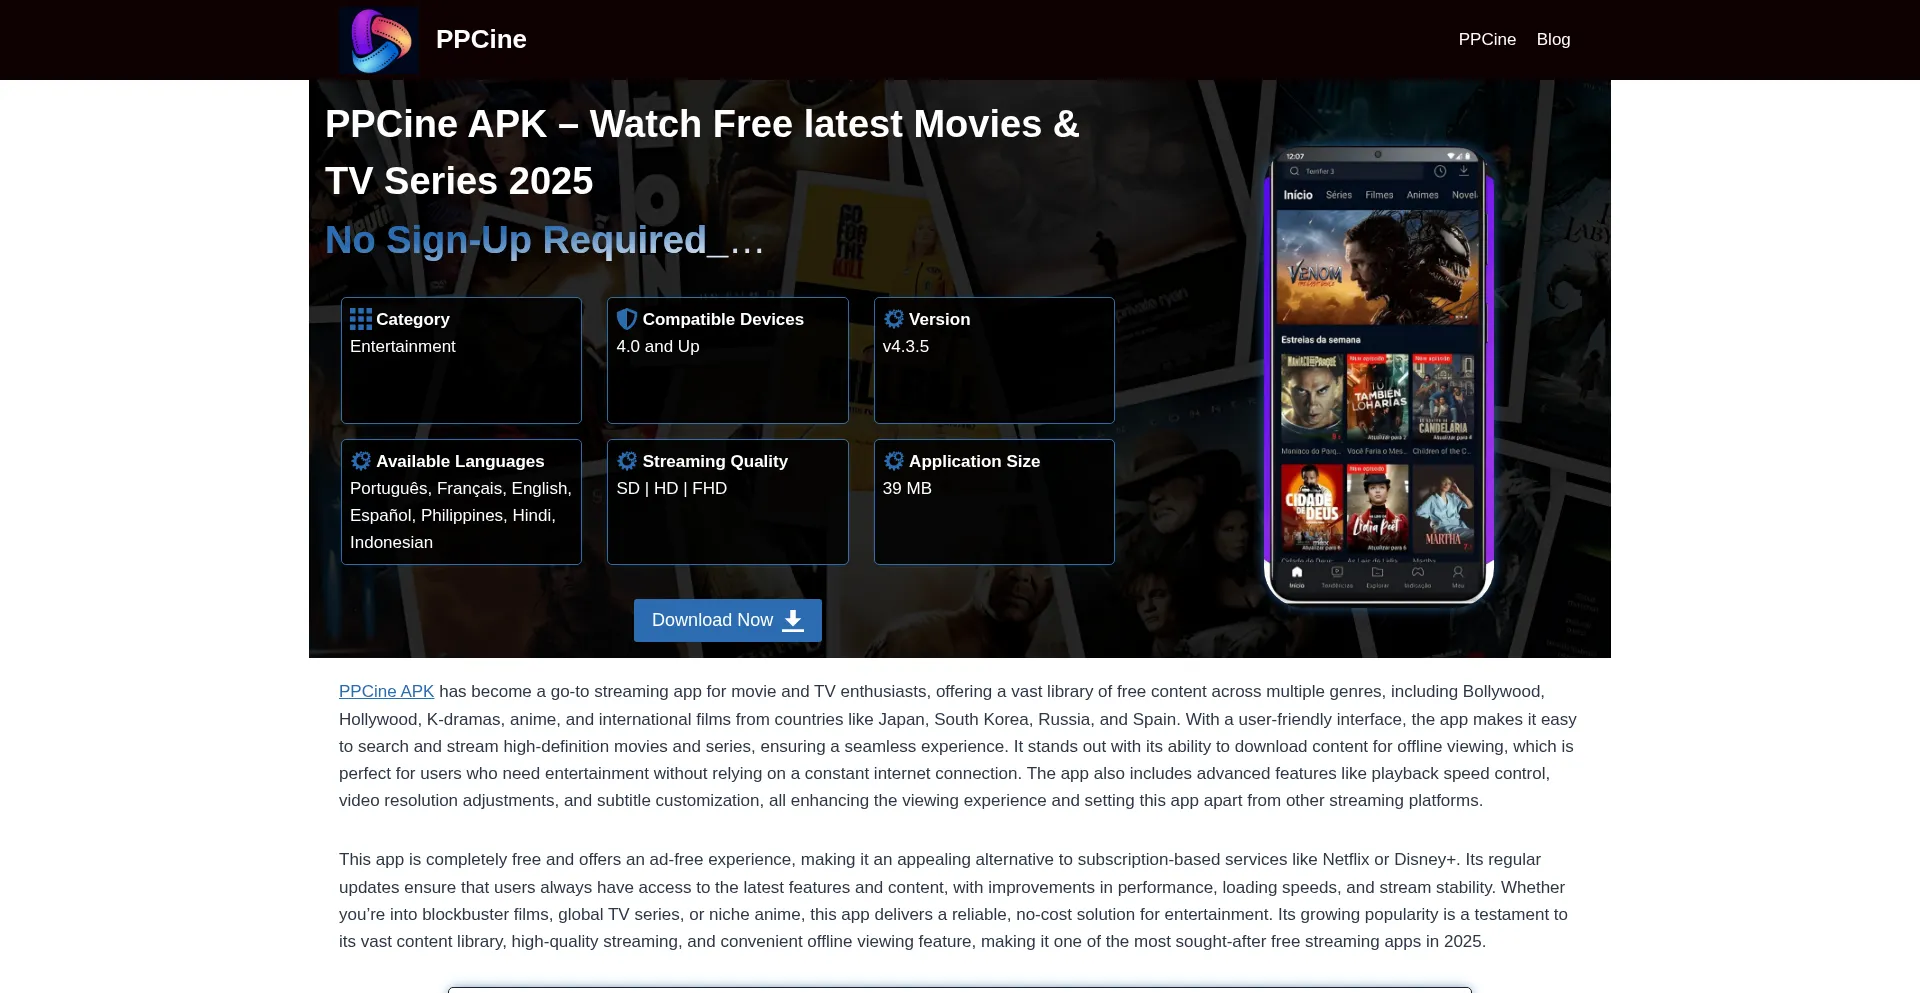Select the Streaming Quality heading
The width and height of the screenshot is (1920, 993).
[715, 461]
